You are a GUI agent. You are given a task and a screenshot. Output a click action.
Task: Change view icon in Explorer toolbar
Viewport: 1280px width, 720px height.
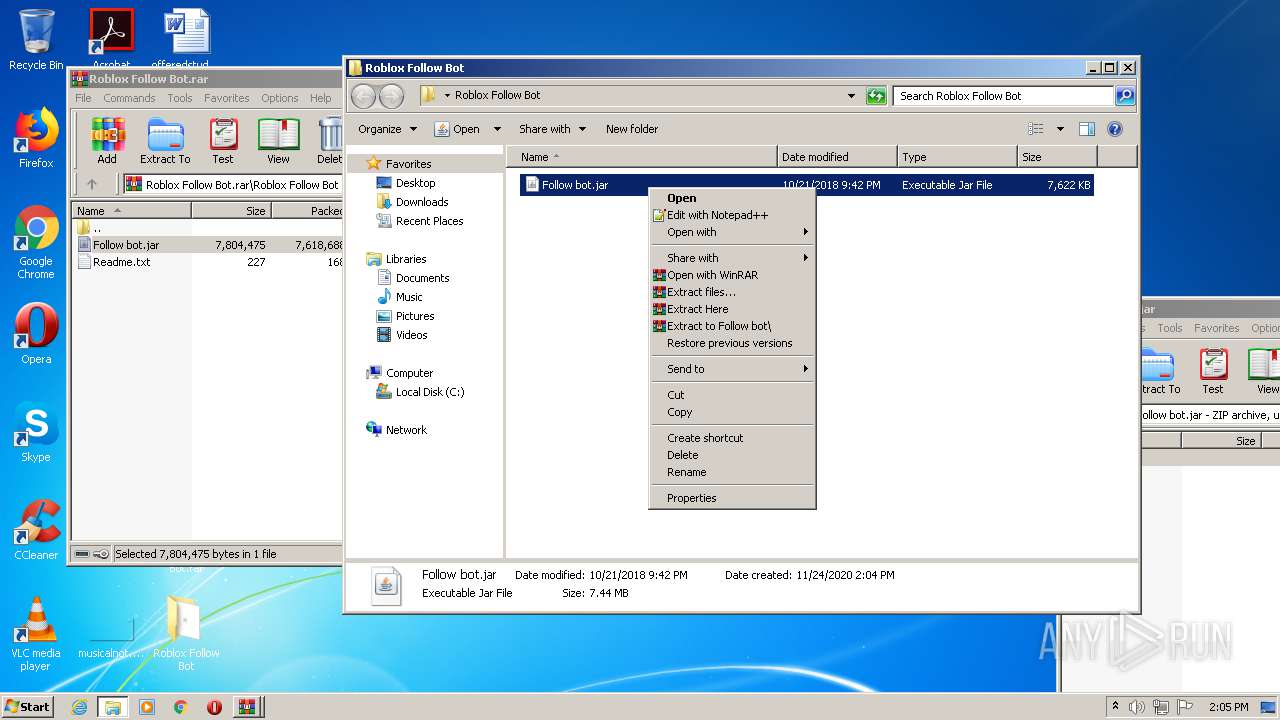coord(1036,129)
